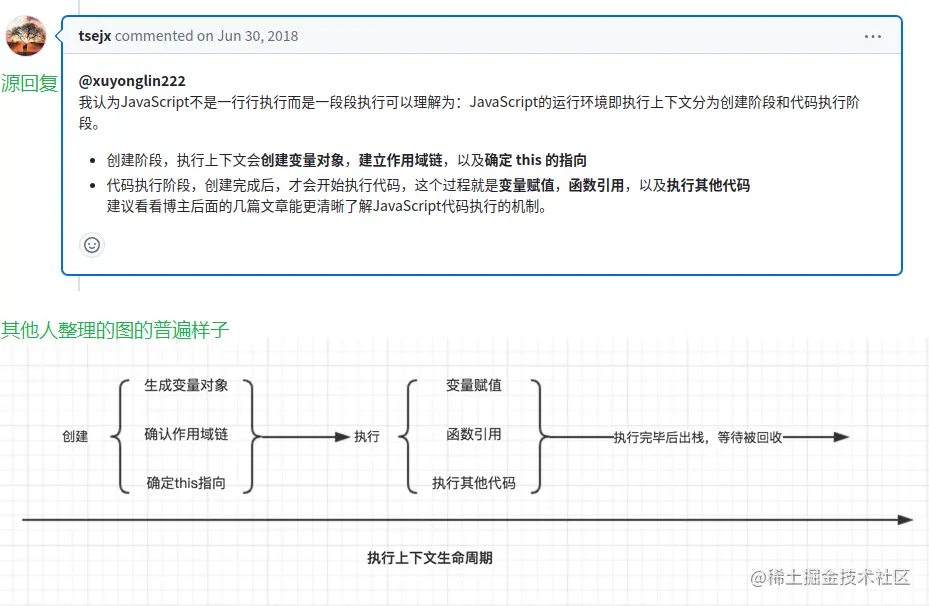The width and height of the screenshot is (929, 606).
Task: Click the diagram's '函数引用' item
Action: click(x=474, y=434)
